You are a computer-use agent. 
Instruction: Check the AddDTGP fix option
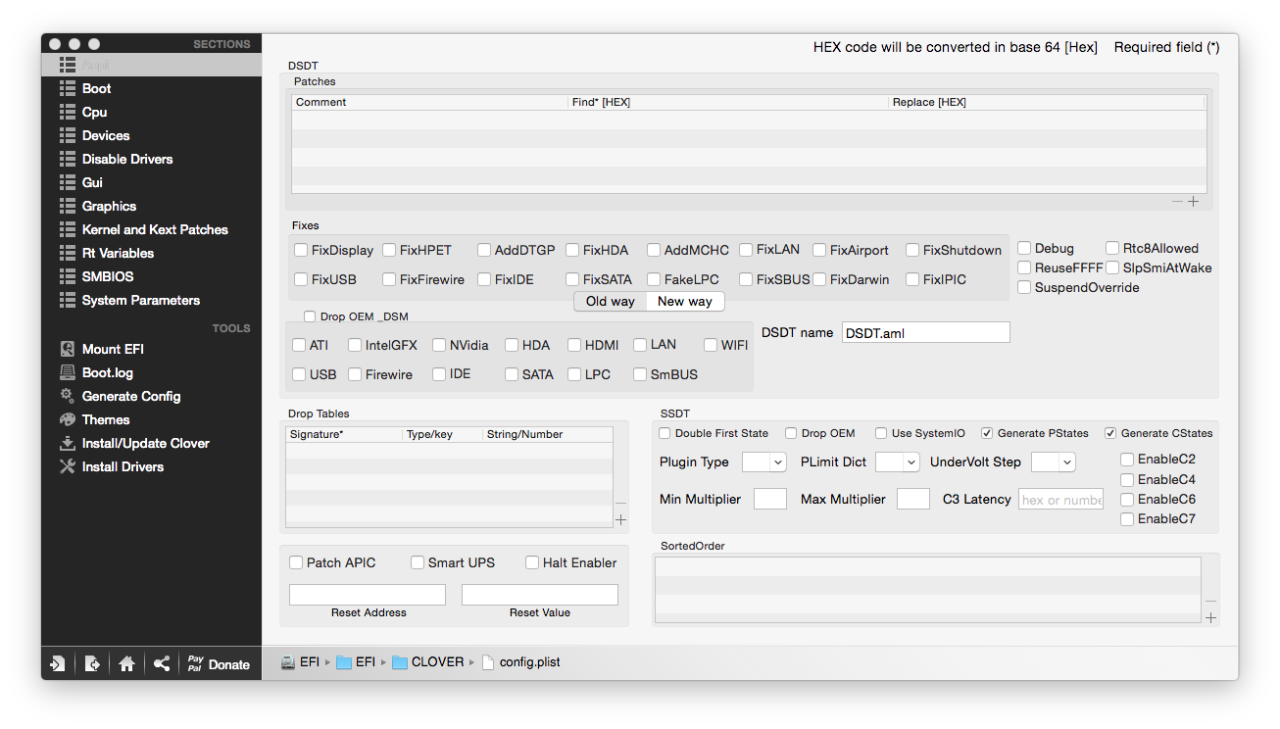(x=484, y=250)
